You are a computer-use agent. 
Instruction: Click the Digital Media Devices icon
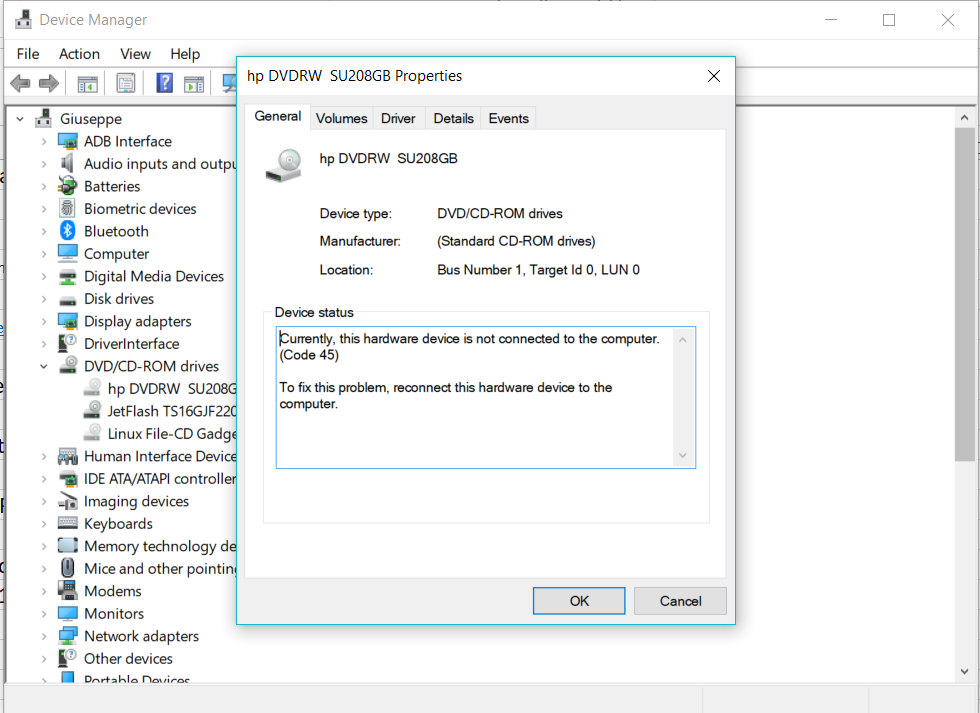pos(68,276)
